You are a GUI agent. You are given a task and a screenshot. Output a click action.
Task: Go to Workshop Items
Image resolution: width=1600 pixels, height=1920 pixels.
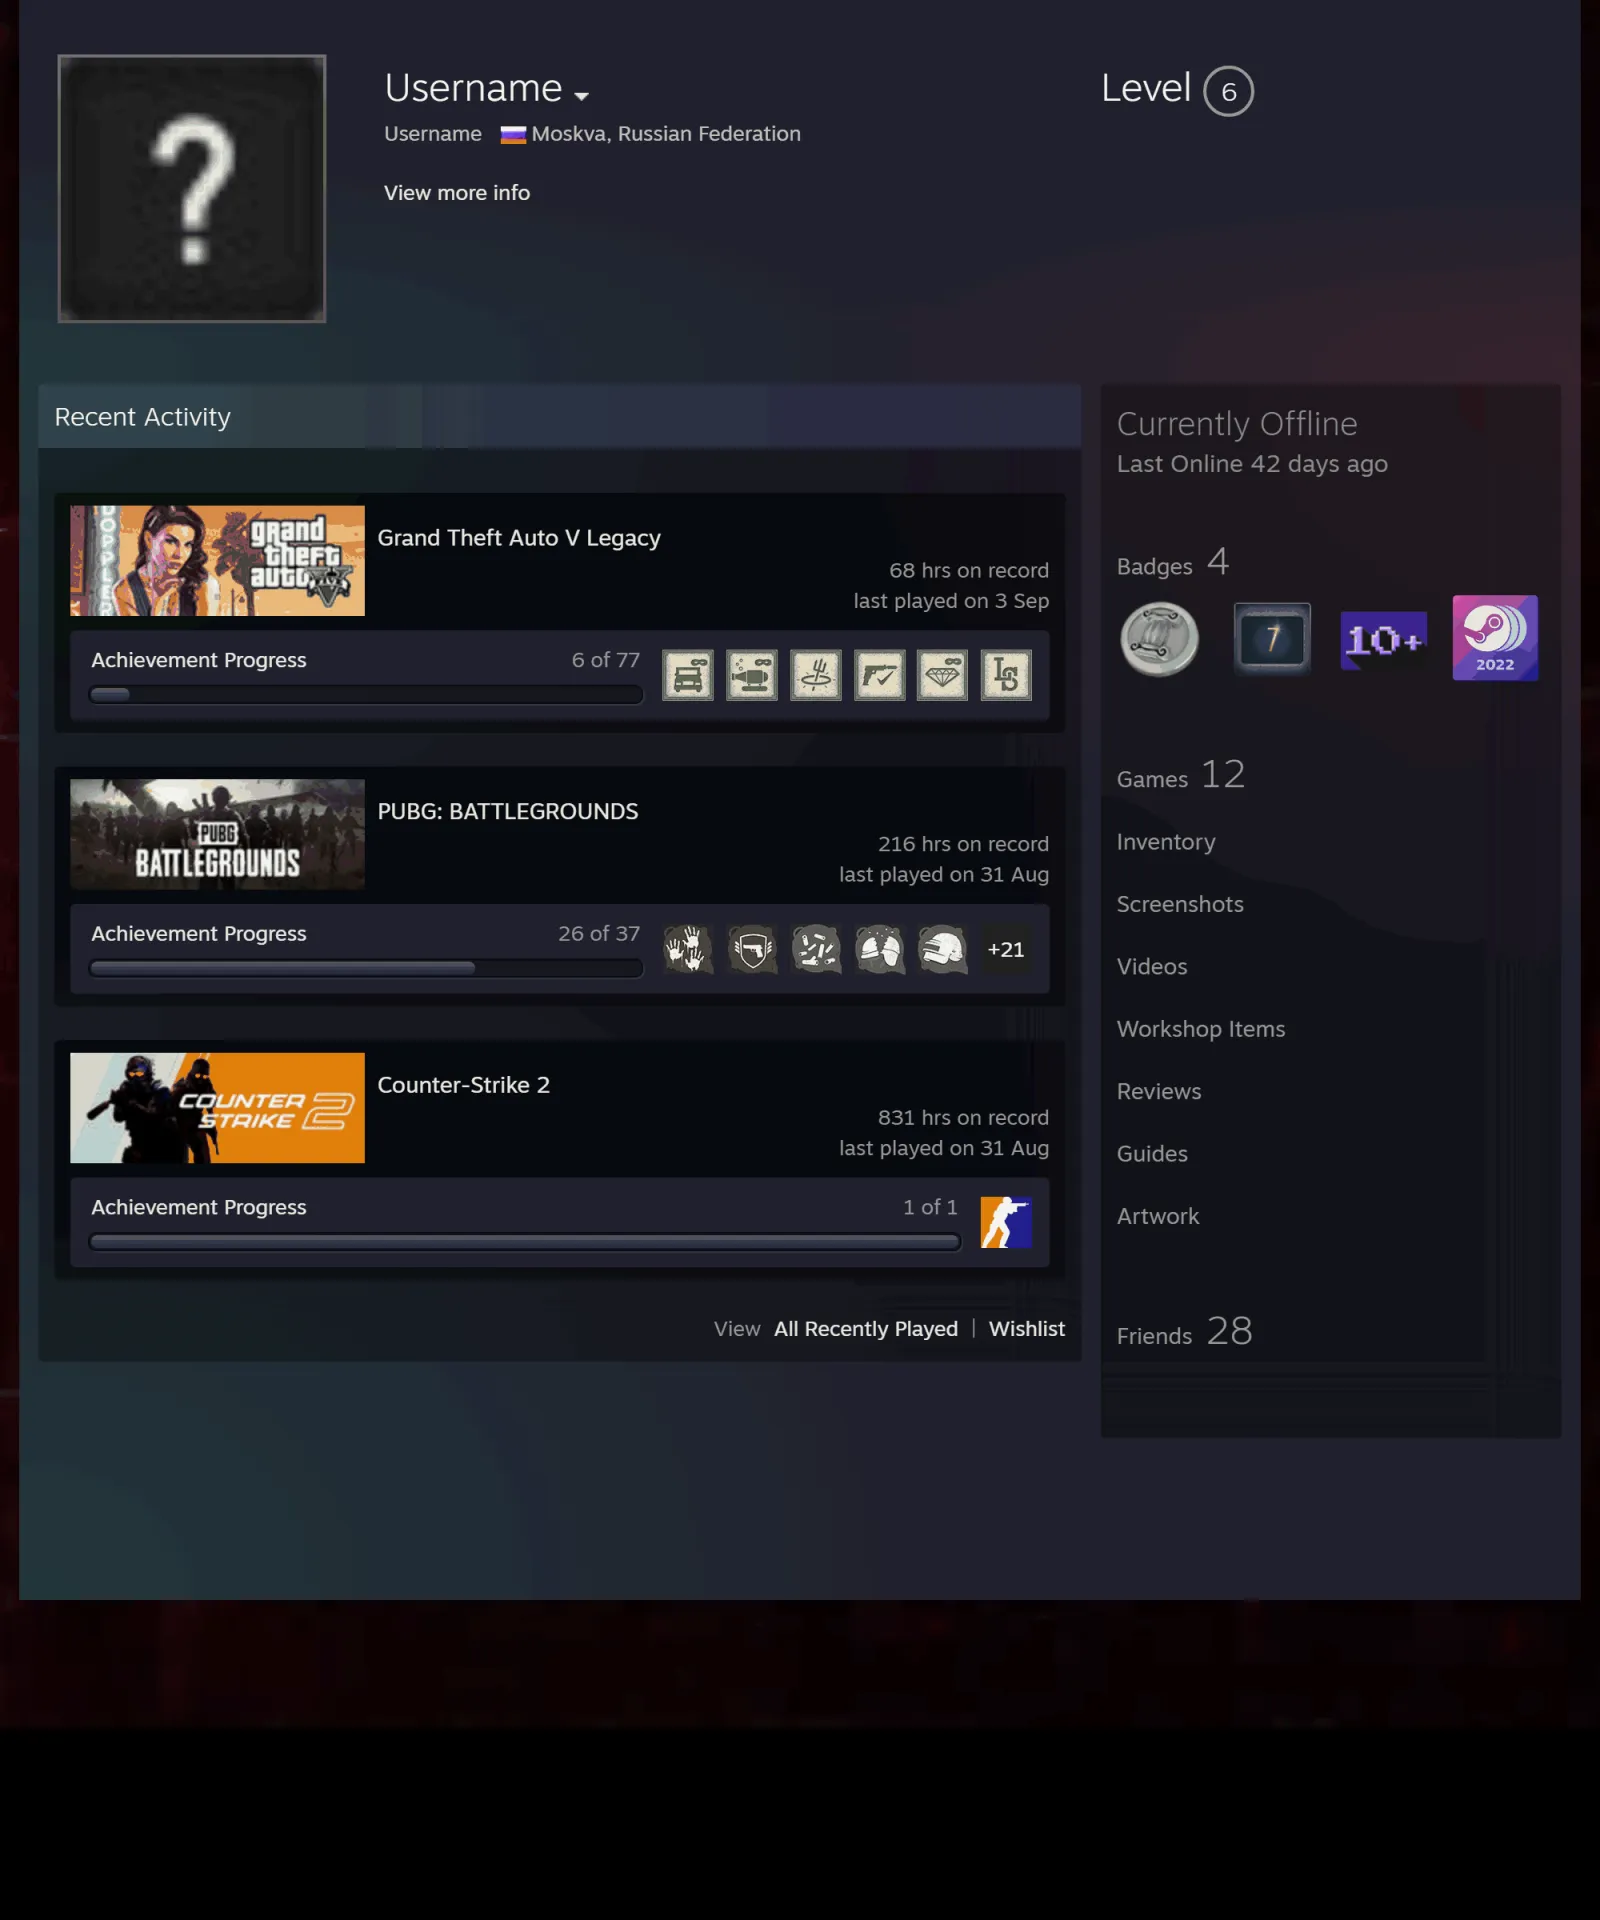point(1201,1029)
